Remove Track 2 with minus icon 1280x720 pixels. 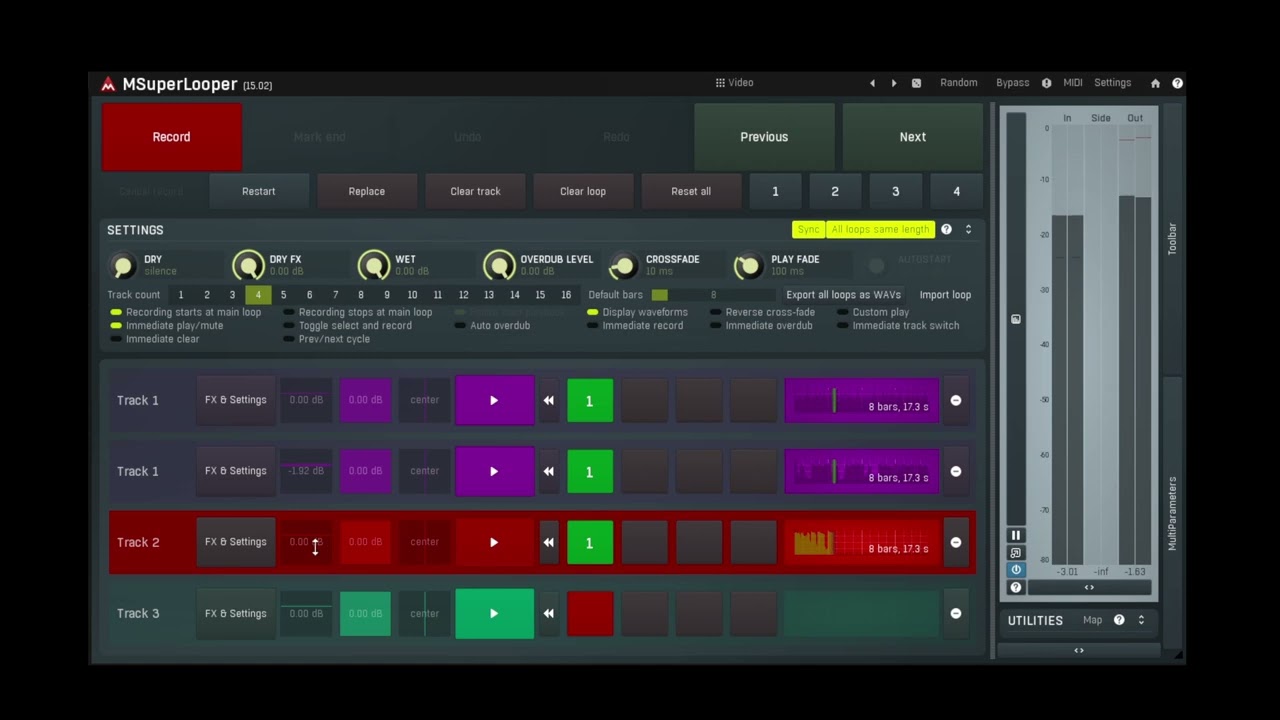click(956, 542)
